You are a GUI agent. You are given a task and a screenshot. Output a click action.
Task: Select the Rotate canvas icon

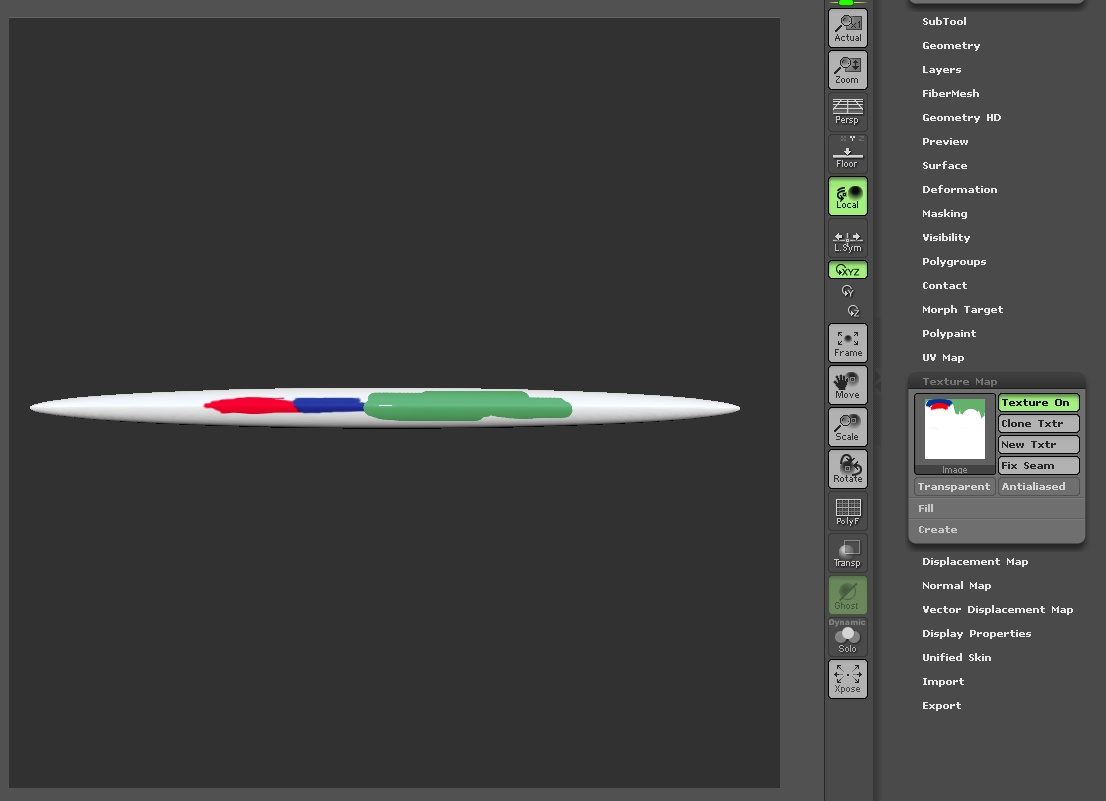[847, 469]
